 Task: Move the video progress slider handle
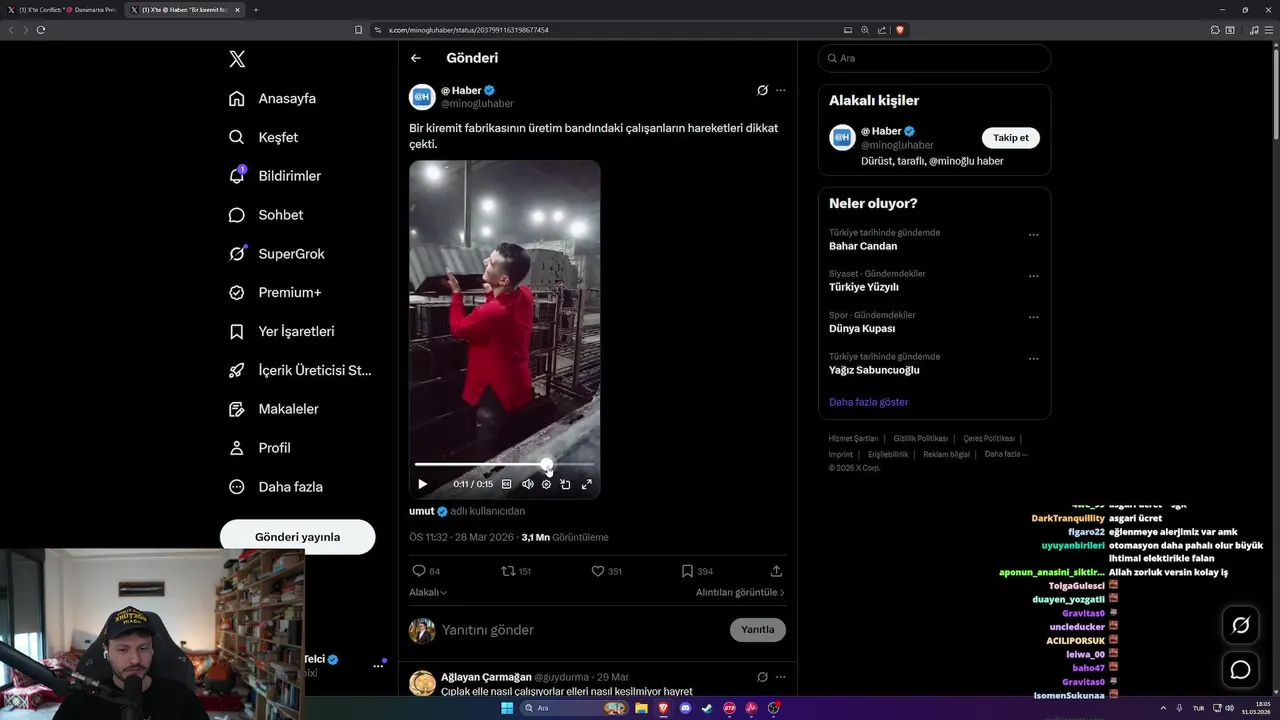(x=547, y=464)
